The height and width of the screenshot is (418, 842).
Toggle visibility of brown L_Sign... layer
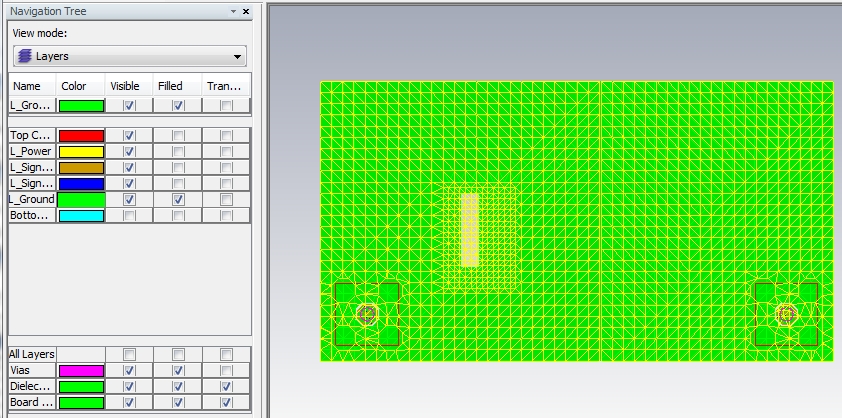(x=129, y=168)
